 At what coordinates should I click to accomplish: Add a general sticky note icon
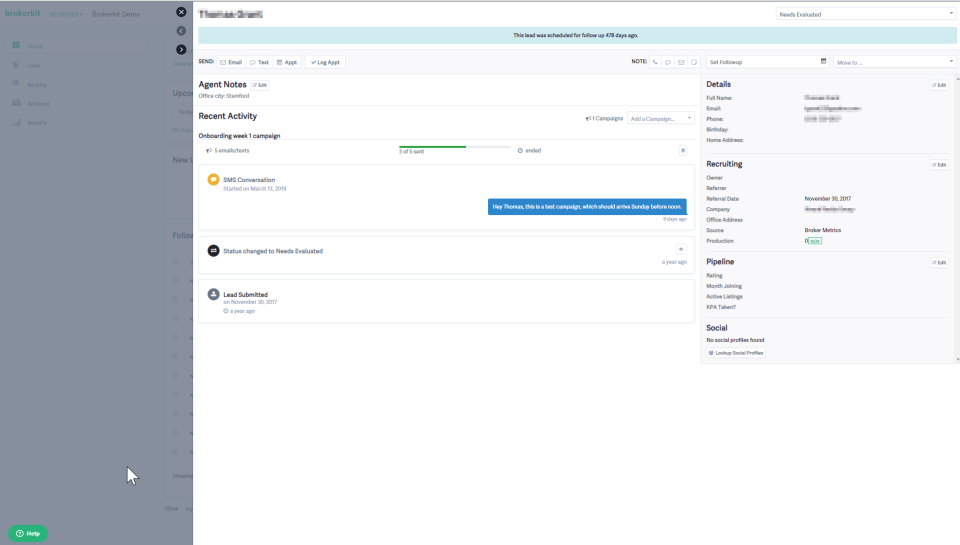[694, 62]
